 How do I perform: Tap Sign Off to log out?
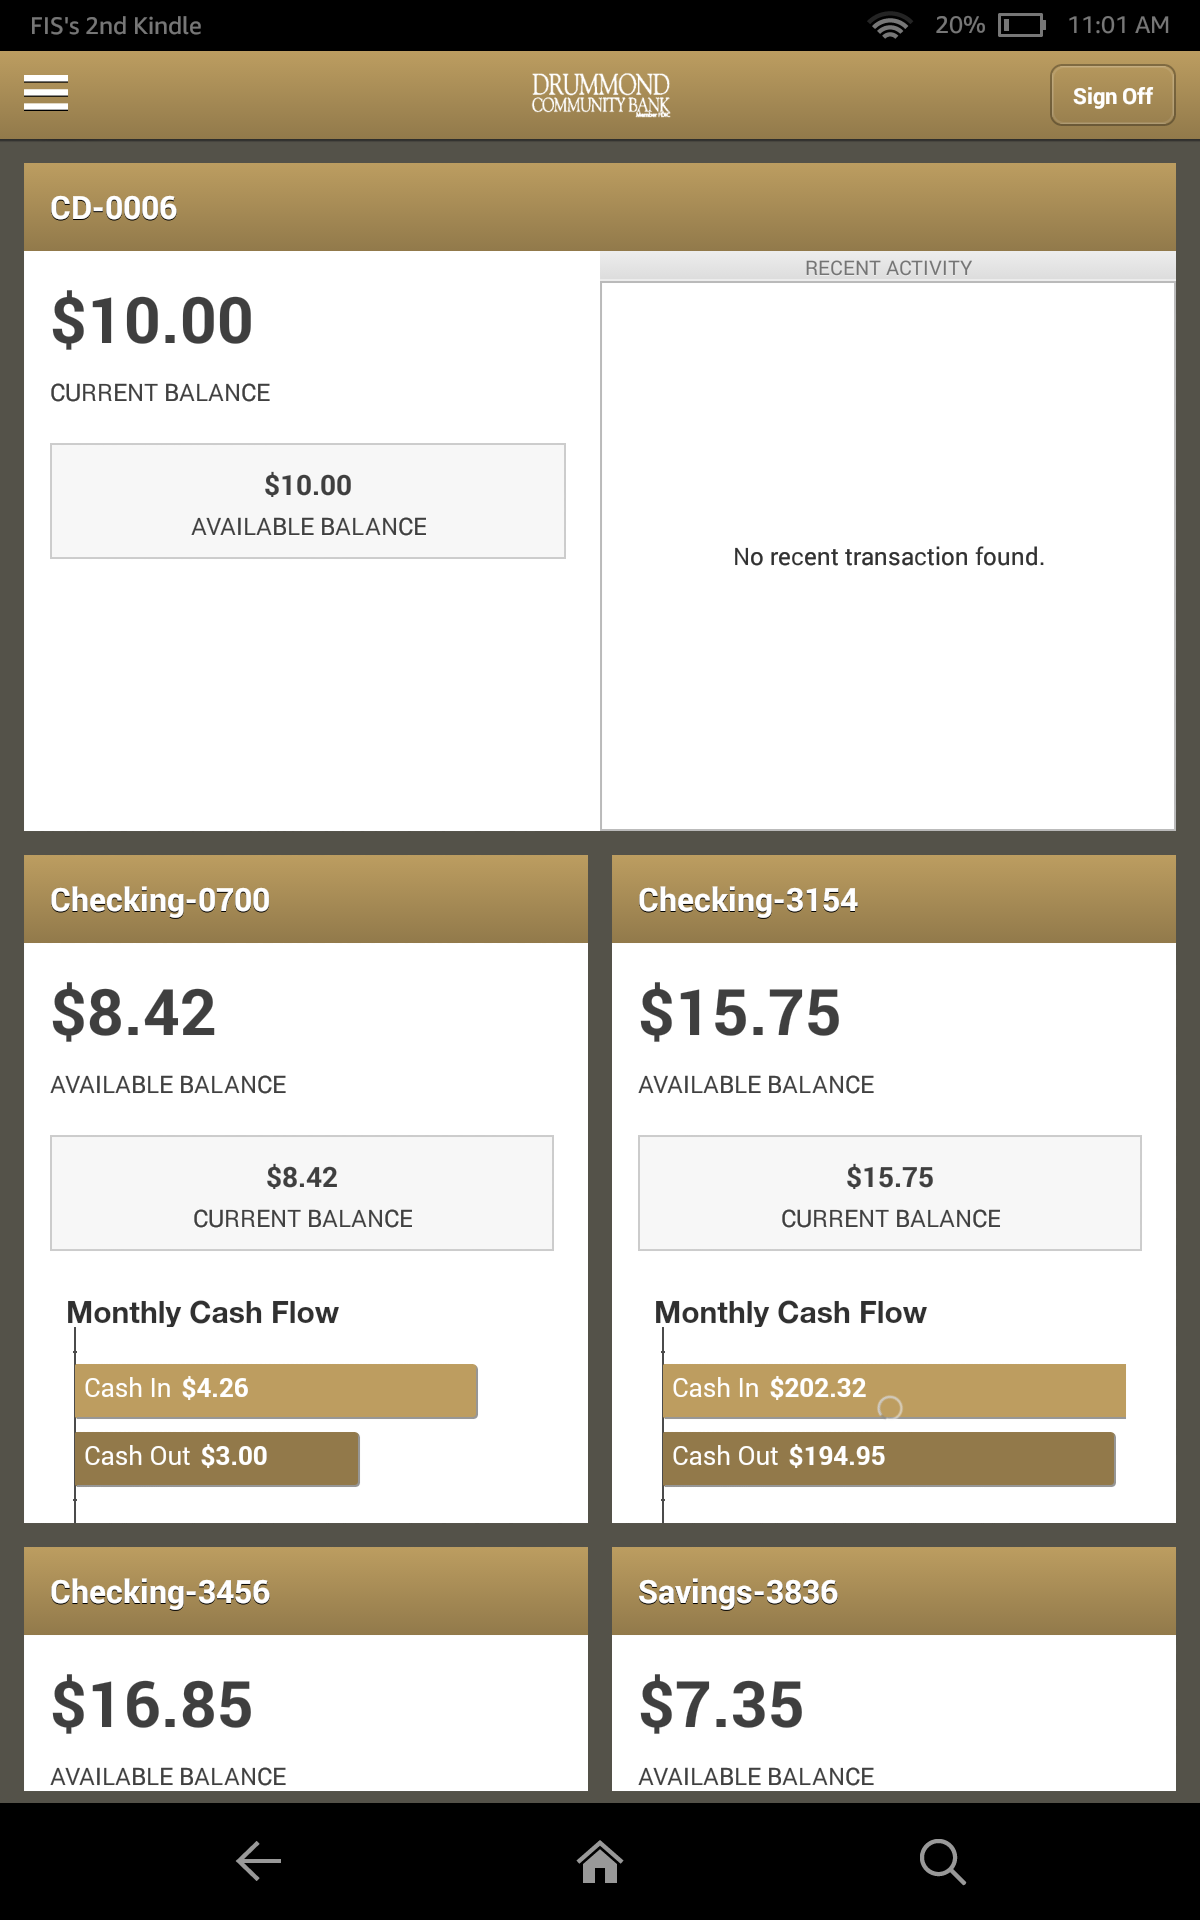[1112, 96]
